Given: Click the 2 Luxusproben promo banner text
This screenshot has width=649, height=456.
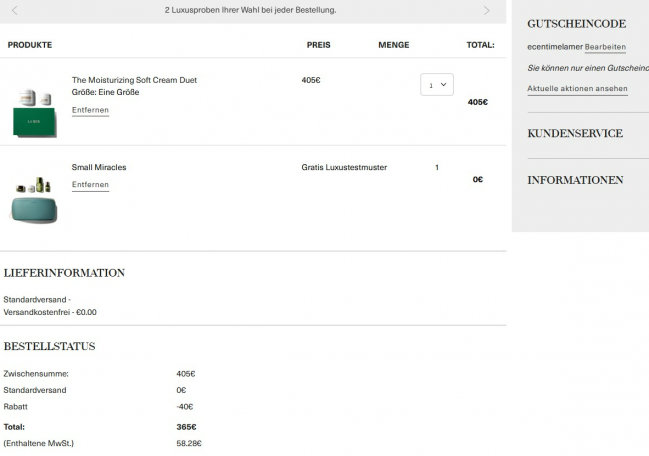Looking at the screenshot, I should (250, 10).
